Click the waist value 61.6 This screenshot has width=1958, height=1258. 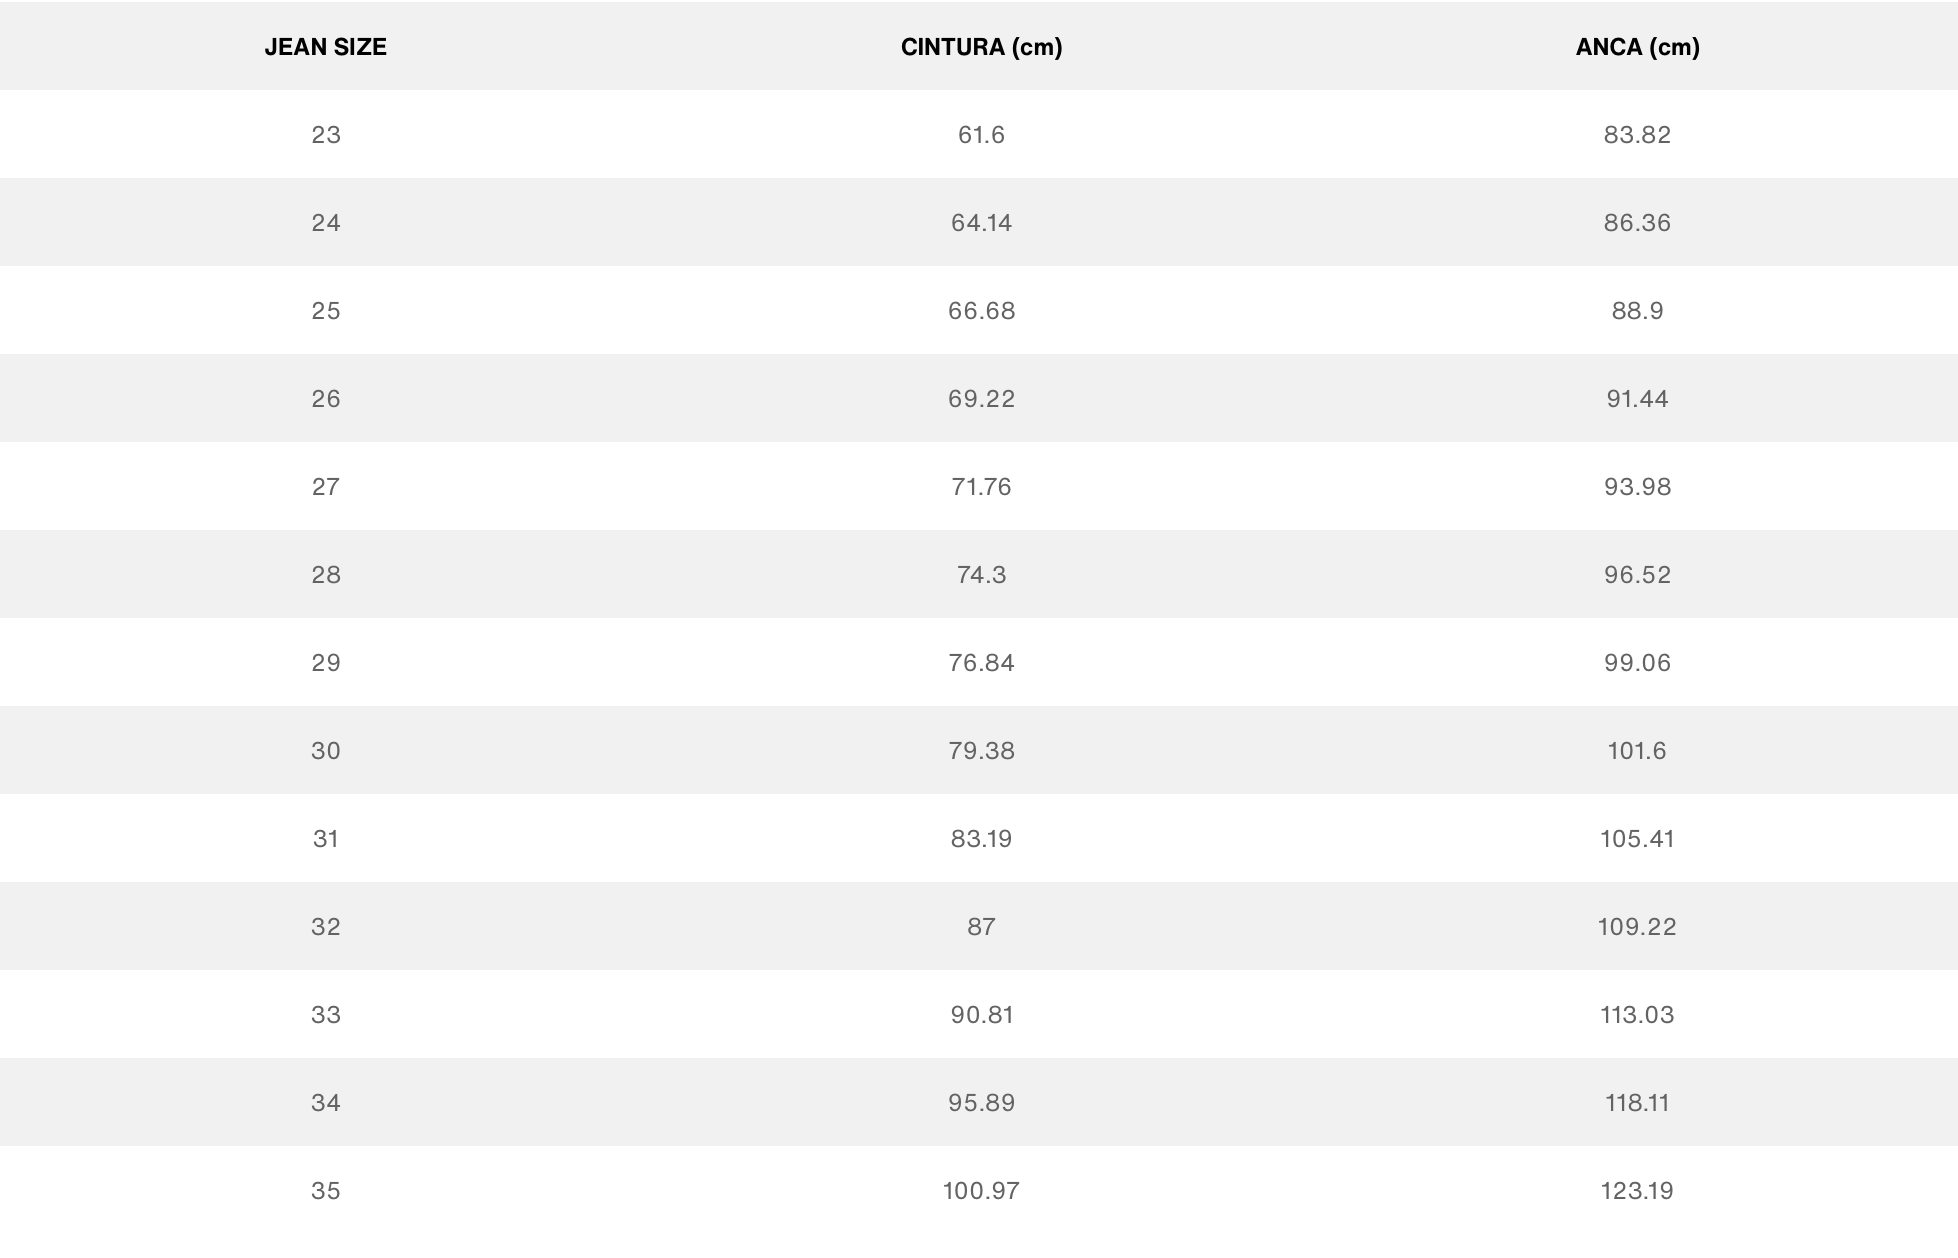pyautogui.click(x=981, y=135)
